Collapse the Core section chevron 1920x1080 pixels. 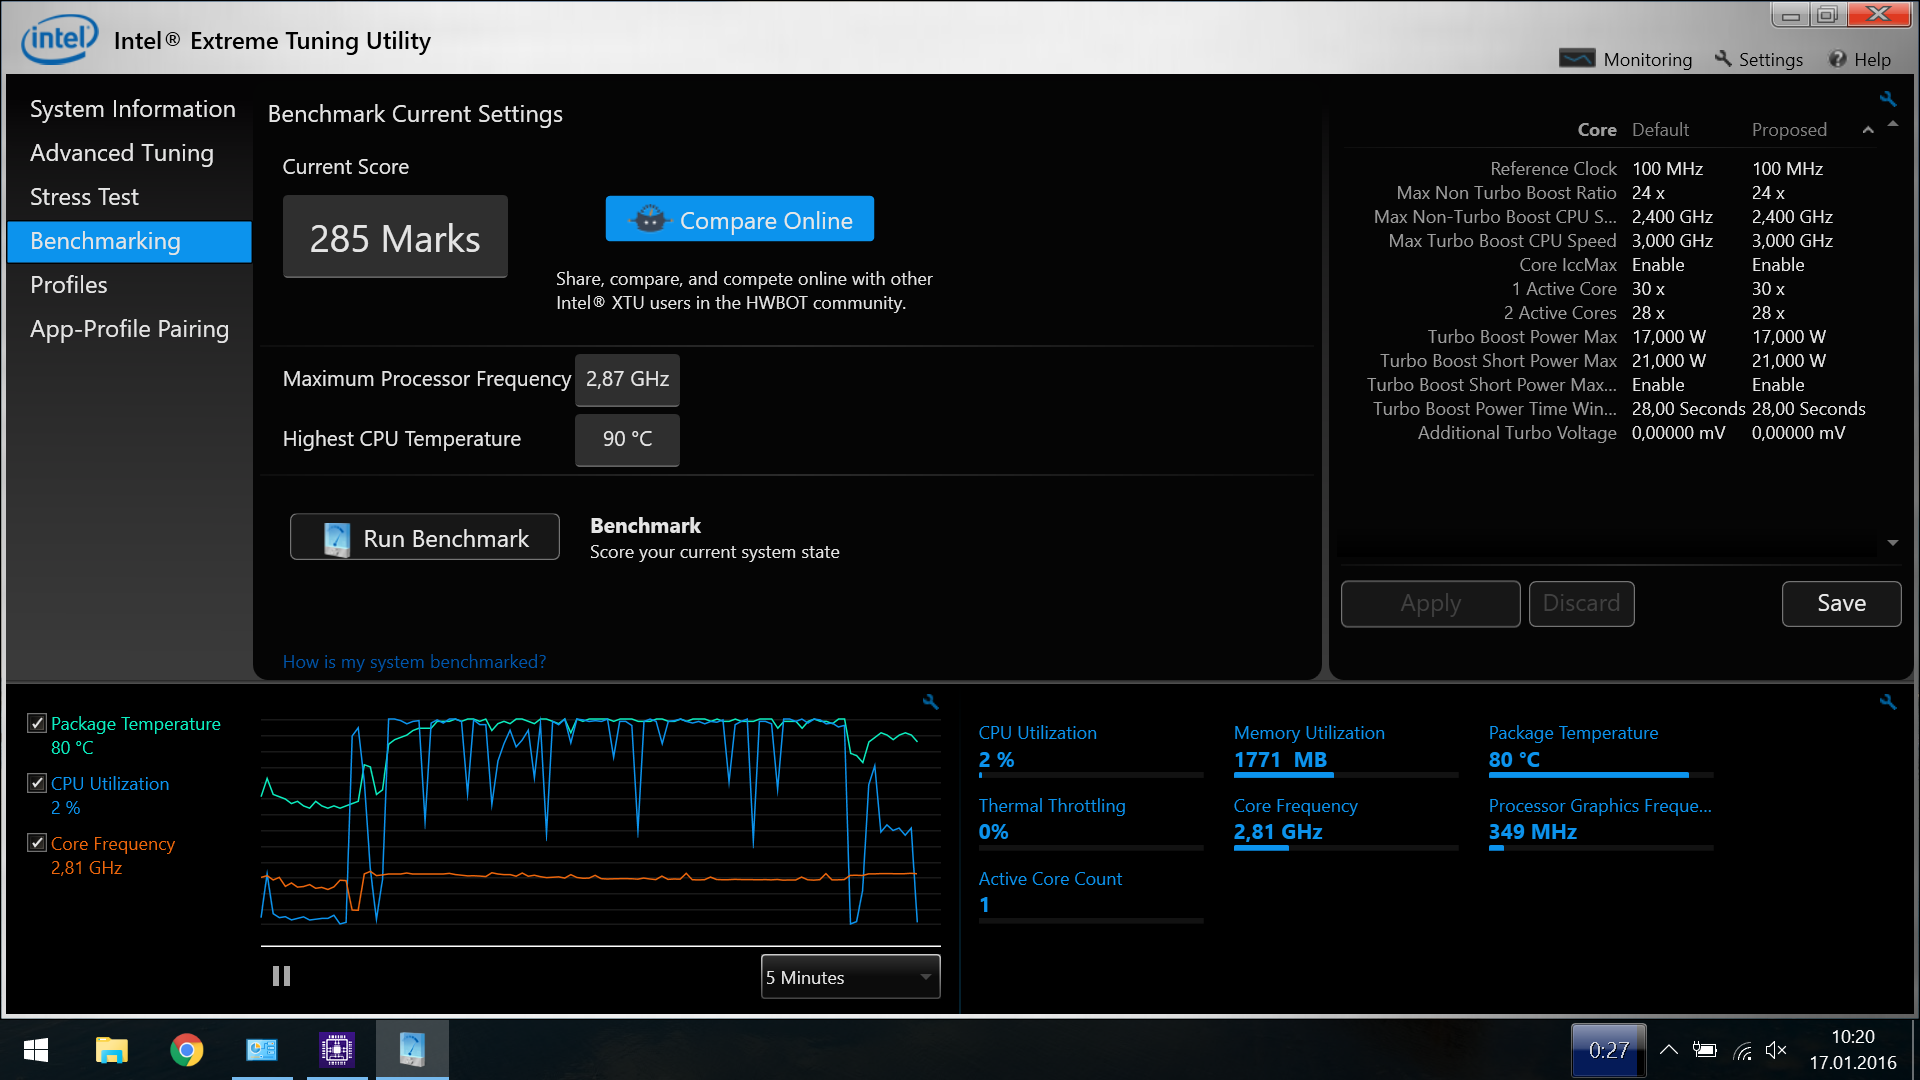1867,130
